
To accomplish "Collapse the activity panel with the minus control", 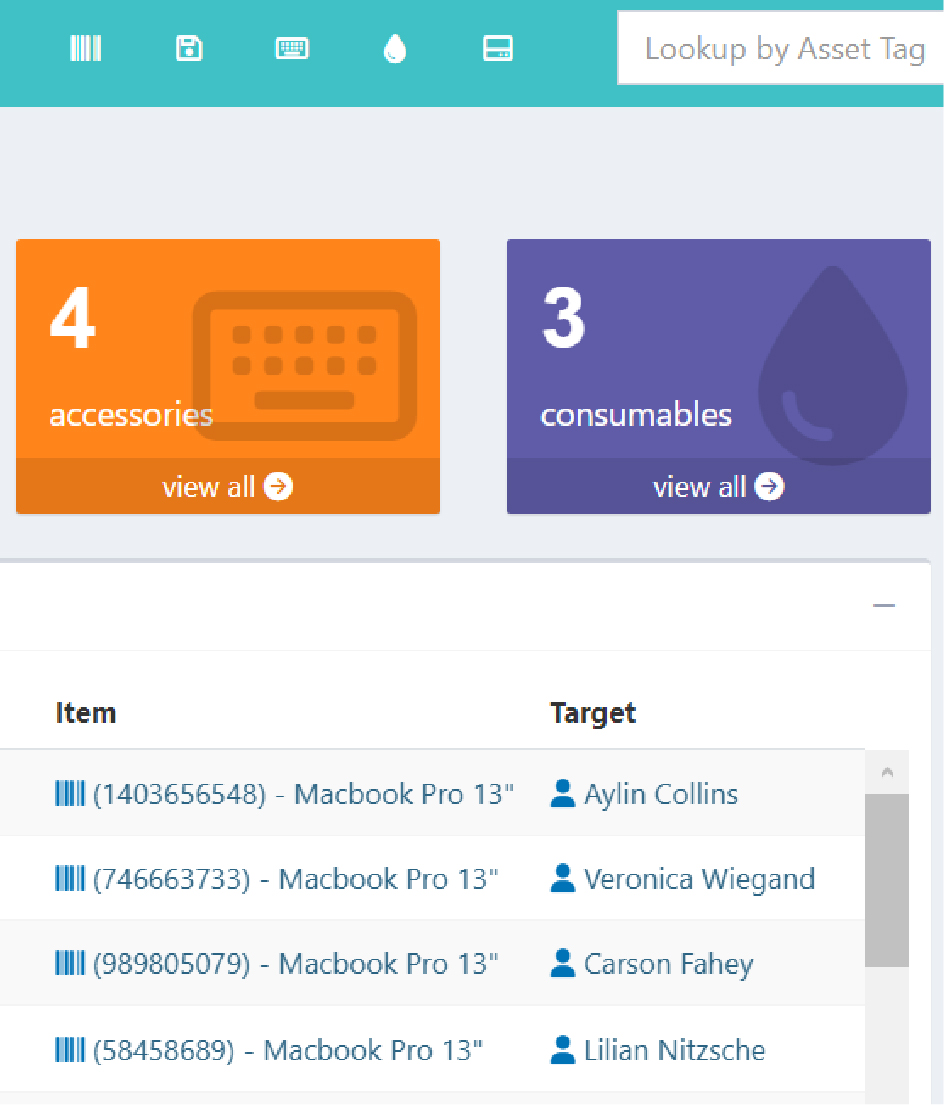I will 883,605.
